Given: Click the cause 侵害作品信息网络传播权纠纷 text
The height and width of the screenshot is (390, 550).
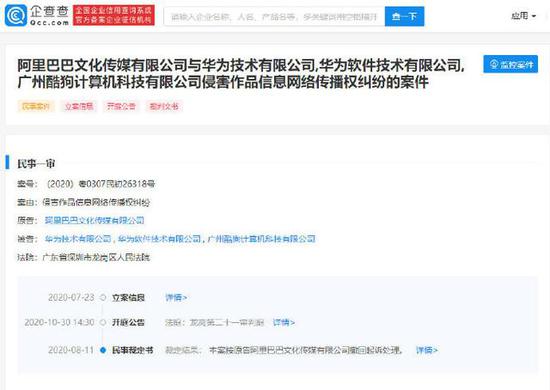Looking at the screenshot, I should 96,202.
